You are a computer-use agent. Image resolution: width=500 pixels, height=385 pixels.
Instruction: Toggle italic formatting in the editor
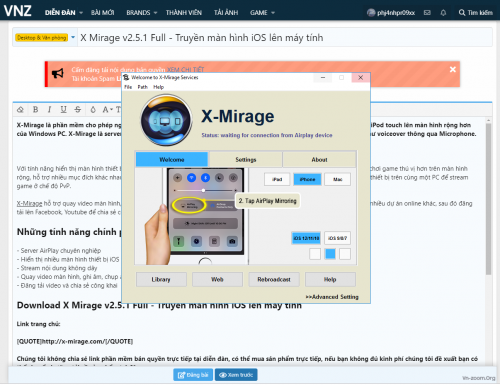(x=49, y=109)
